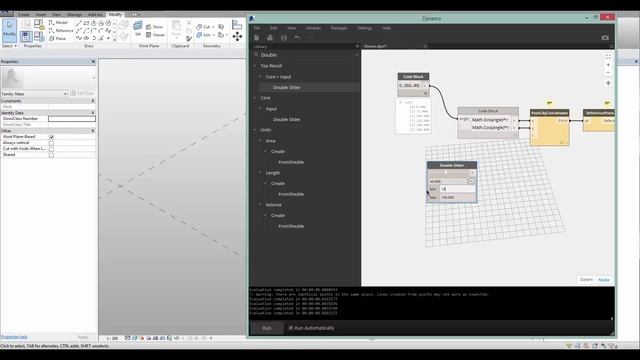Zoom in with the canvas plus icon
This screenshot has width=640, height=360.
pyautogui.click(x=608, y=65)
